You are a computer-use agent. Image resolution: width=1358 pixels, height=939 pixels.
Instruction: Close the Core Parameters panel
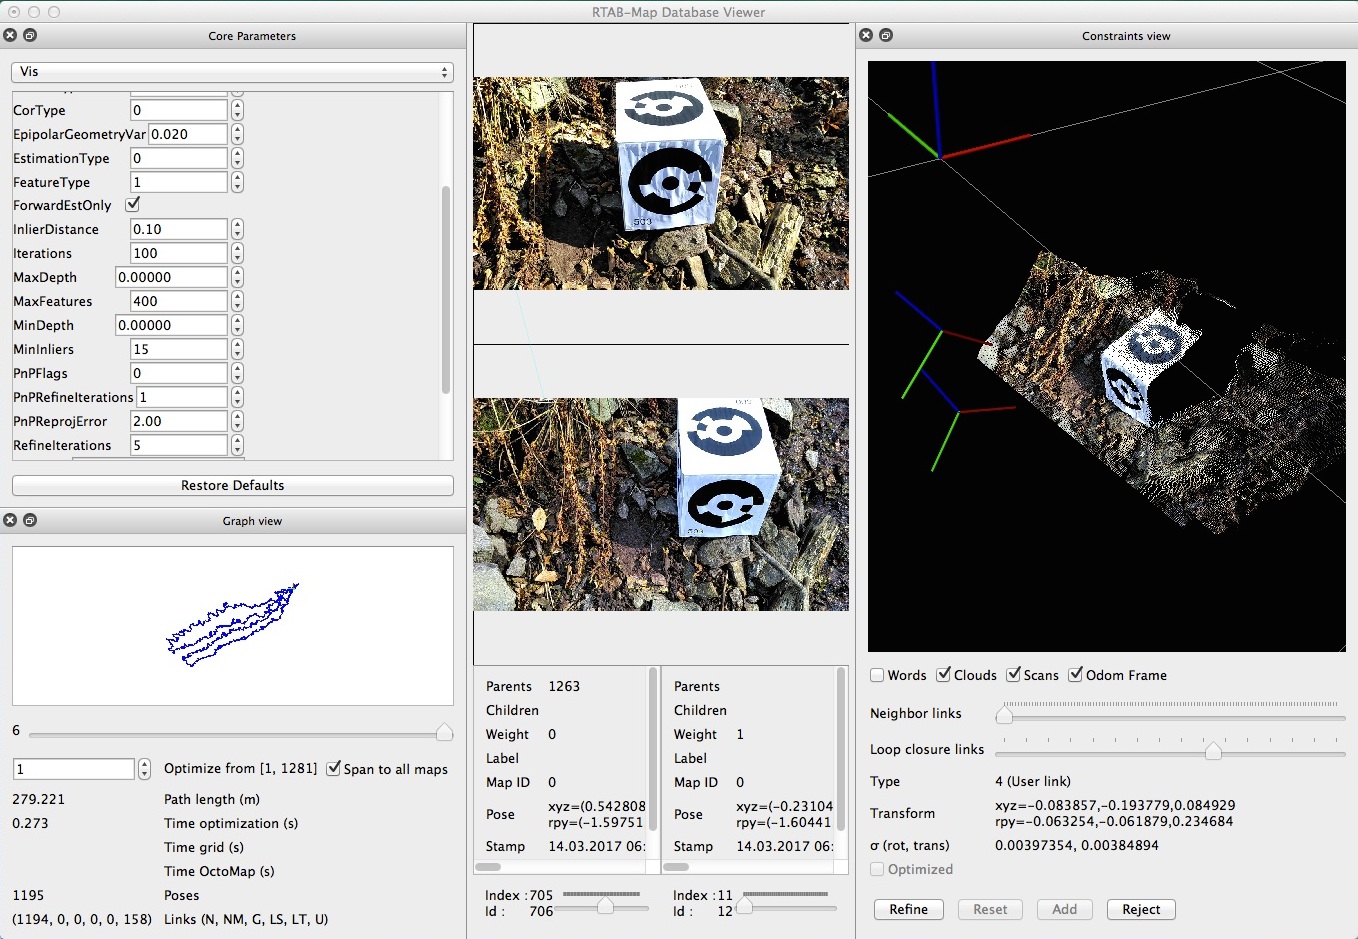click(x=10, y=35)
